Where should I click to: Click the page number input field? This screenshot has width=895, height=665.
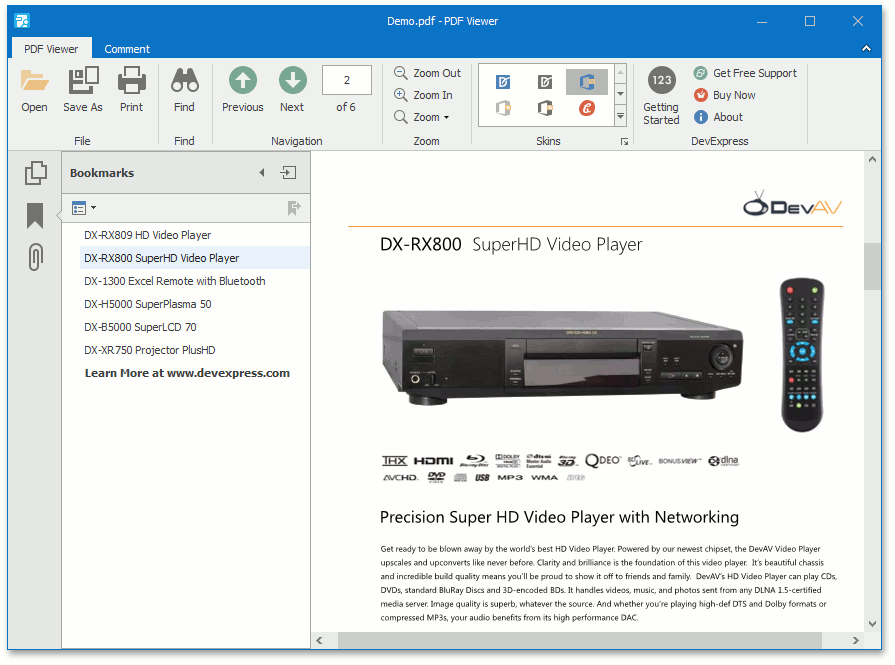347,80
